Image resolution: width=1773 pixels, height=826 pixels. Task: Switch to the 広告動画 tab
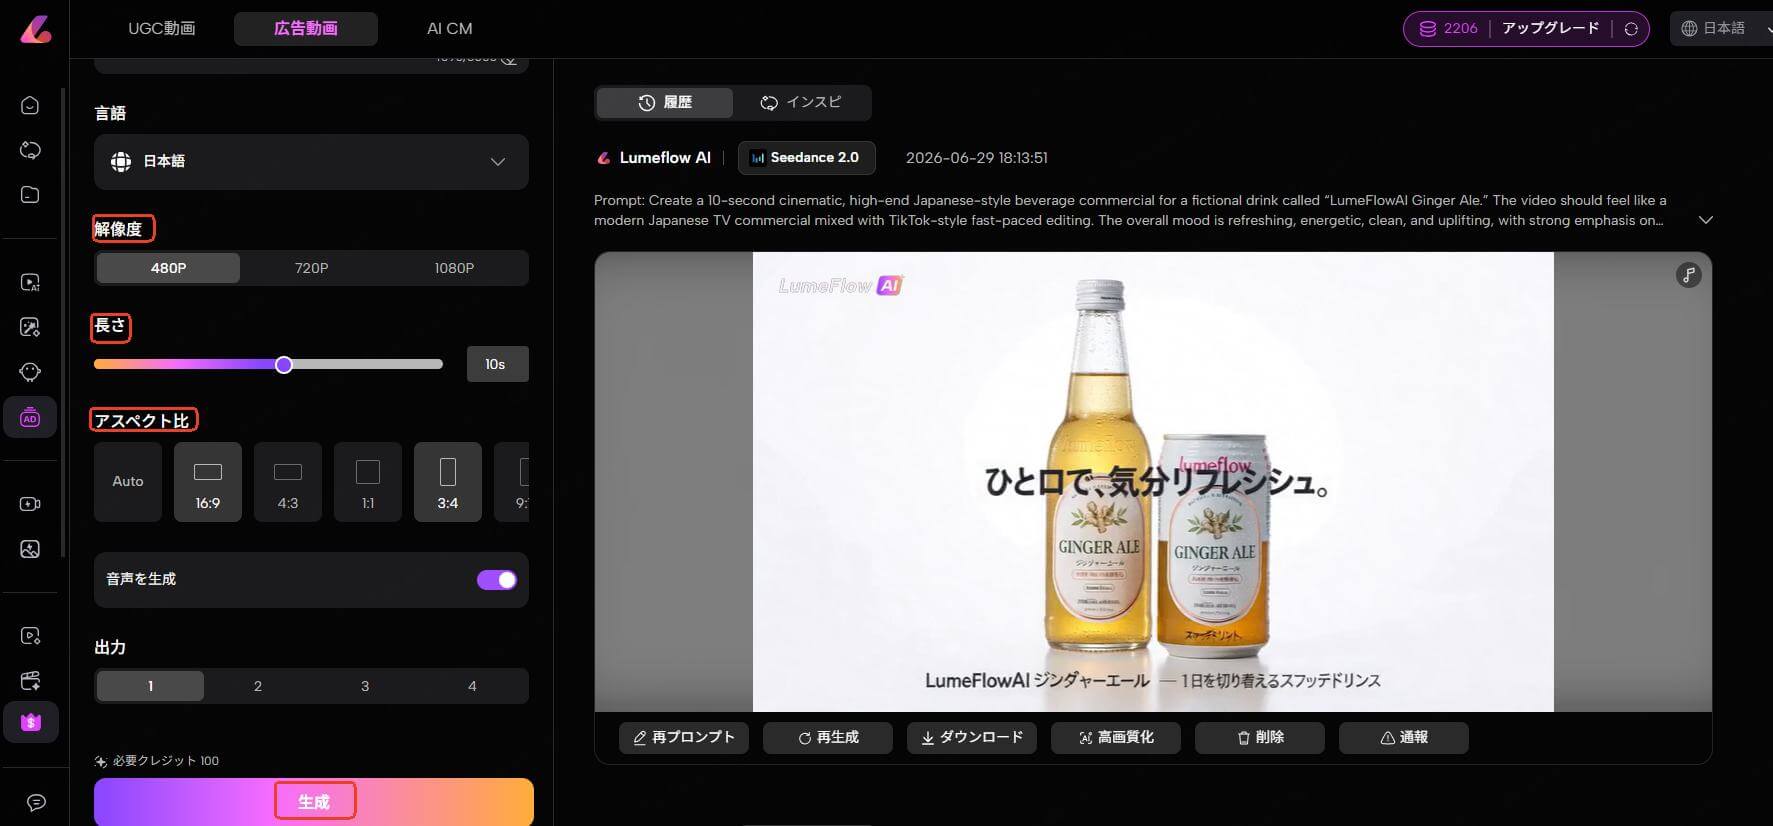pyautogui.click(x=306, y=29)
